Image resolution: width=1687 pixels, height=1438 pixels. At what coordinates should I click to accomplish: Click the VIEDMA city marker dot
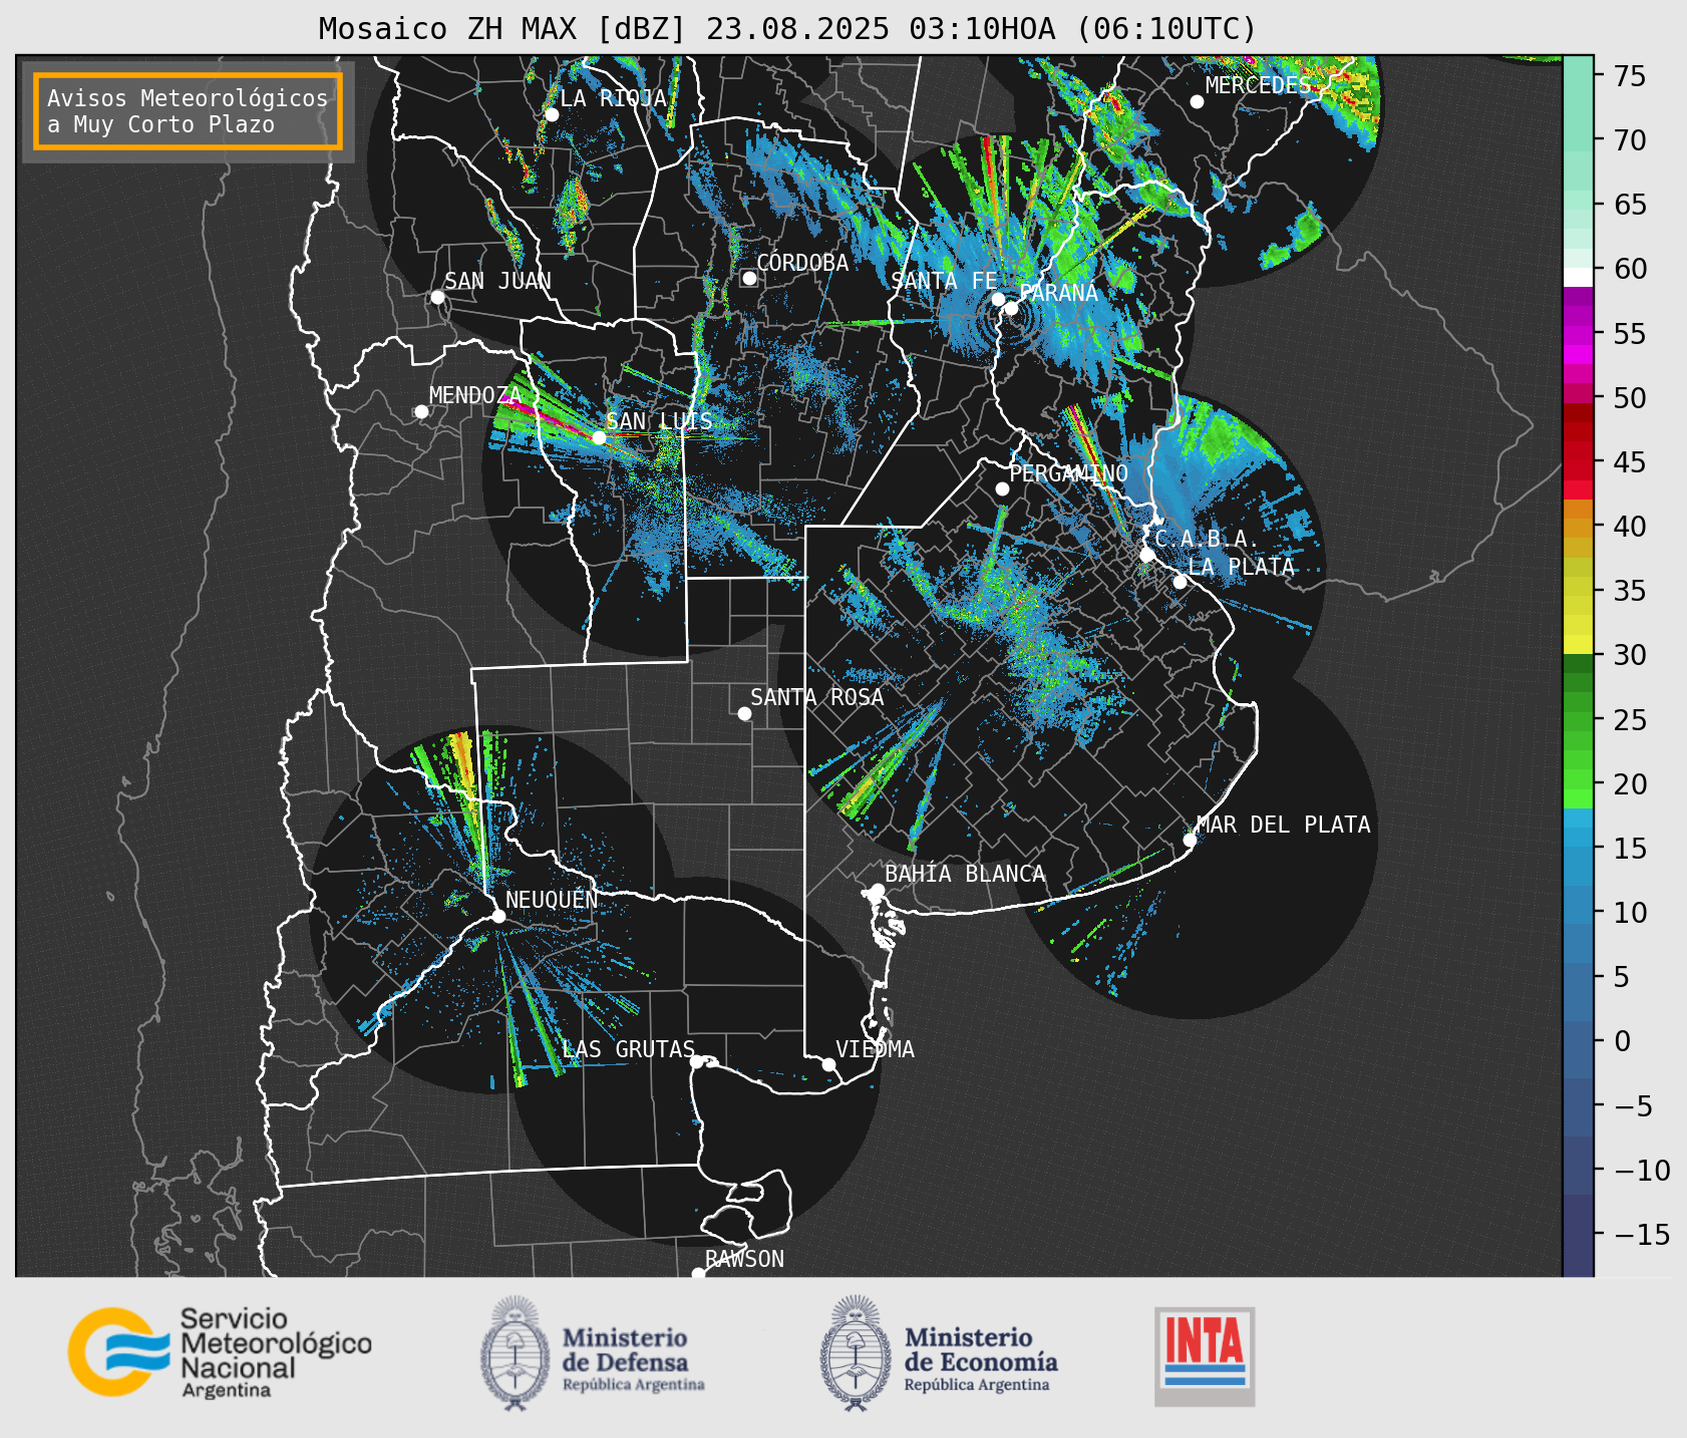pyautogui.click(x=829, y=1064)
